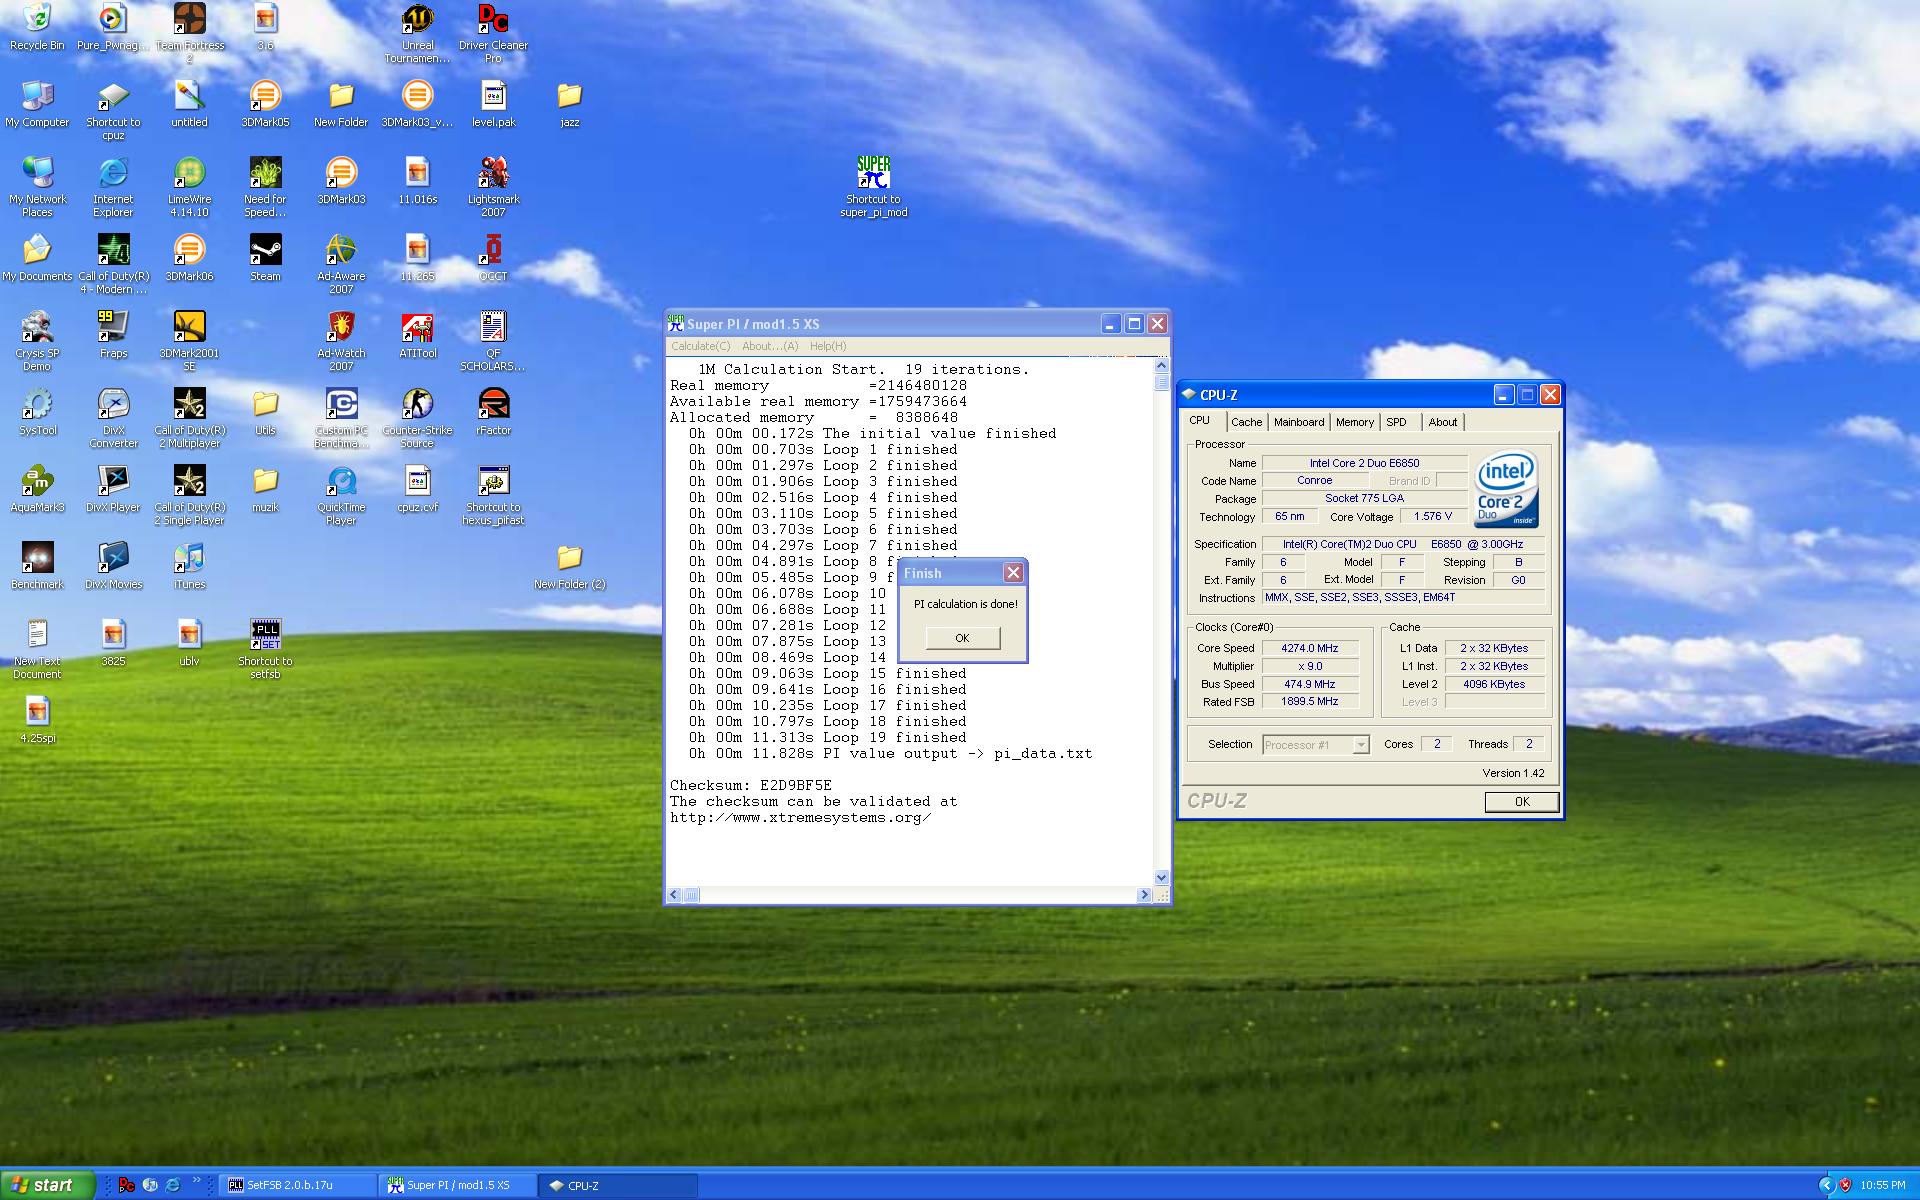The image size is (1920, 1200).
Task: Click Intel Core 2 Duo E6850 name field
Action: pyautogui.click(x=1364, y=463)
